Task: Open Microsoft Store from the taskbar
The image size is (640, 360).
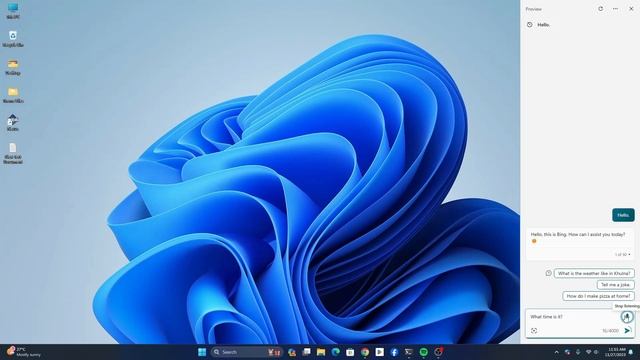Action: tap(350, 352)
